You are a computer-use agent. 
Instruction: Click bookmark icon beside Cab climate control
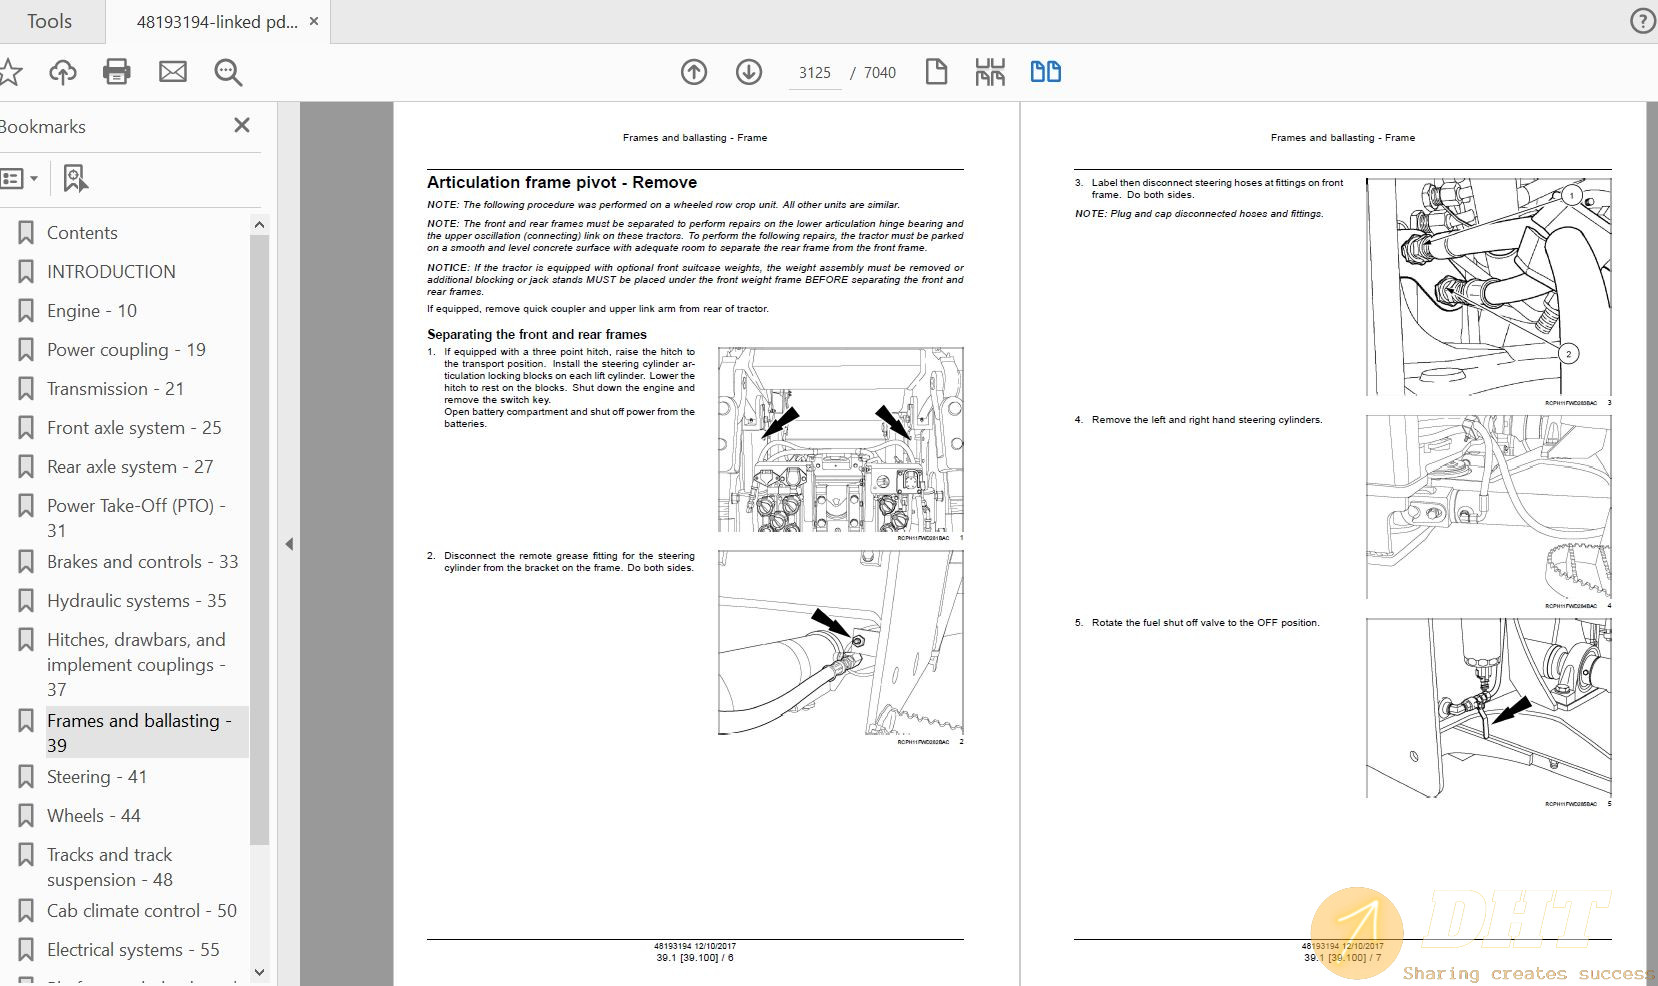(x=26, y=911)
